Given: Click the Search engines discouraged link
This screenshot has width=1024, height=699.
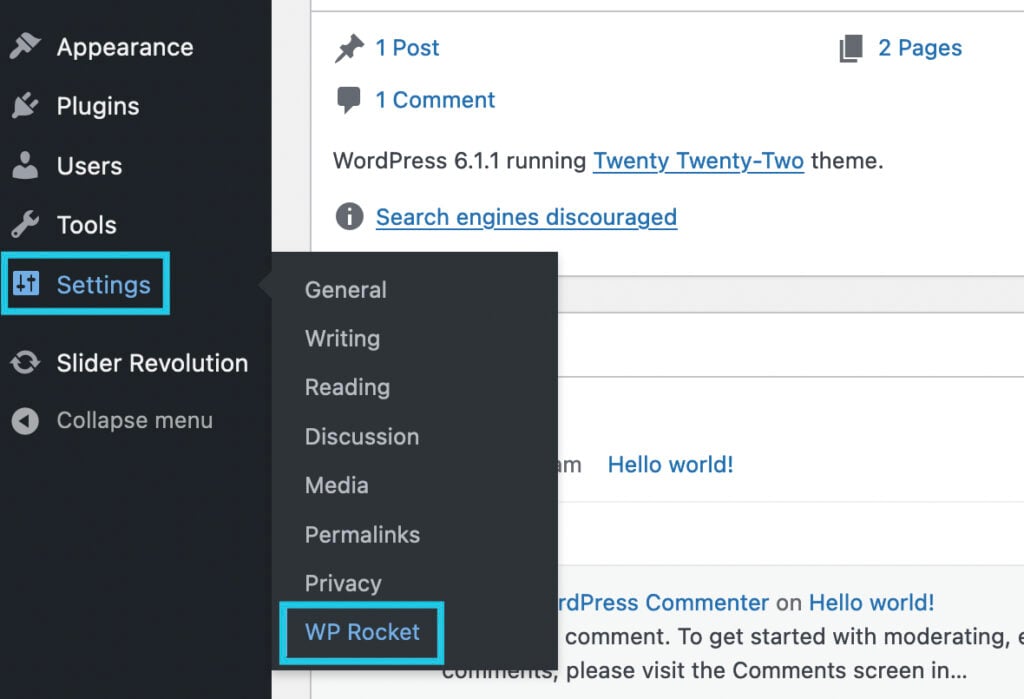Looking at the screenshot, I should tap(526, 217).
